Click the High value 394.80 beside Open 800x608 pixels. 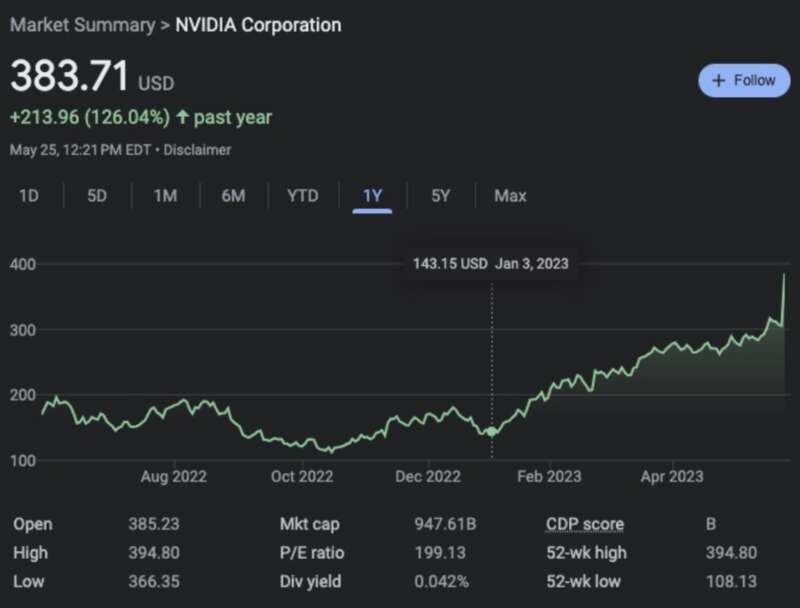[154, 552]
